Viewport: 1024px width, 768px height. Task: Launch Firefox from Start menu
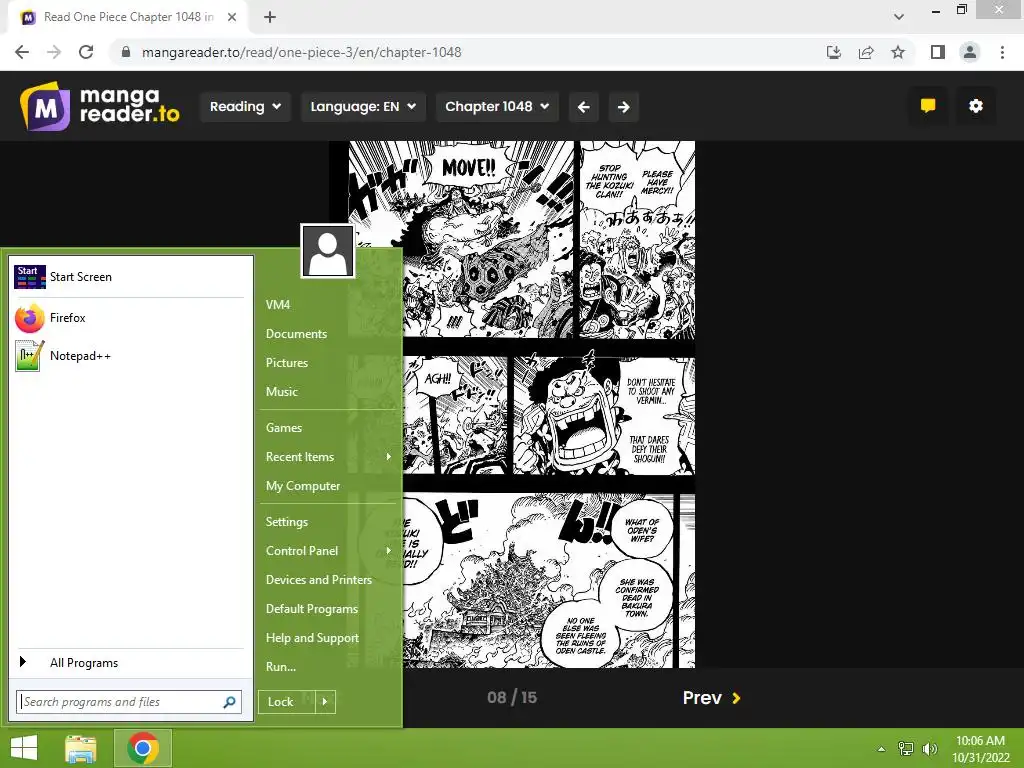point(129,318)
